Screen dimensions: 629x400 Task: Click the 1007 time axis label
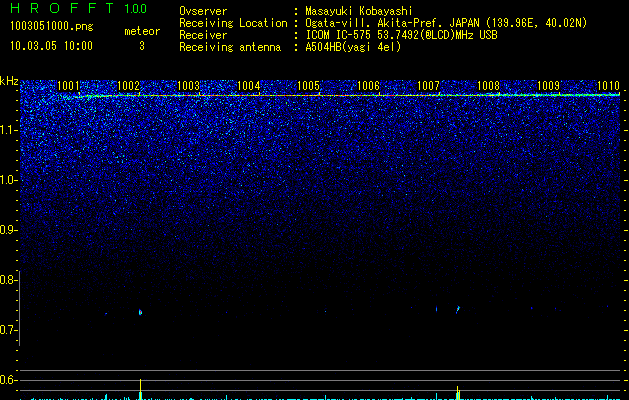pos(428,85)
